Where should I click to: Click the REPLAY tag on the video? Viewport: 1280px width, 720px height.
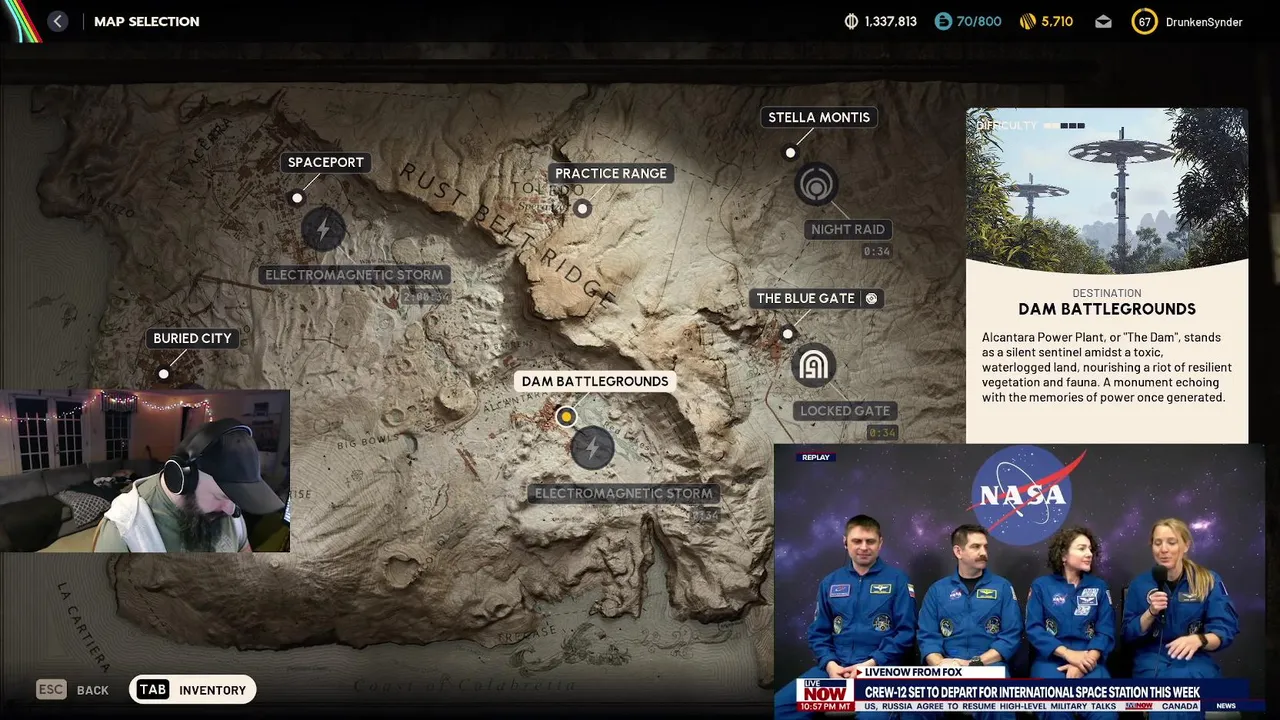tap(815, 457)
